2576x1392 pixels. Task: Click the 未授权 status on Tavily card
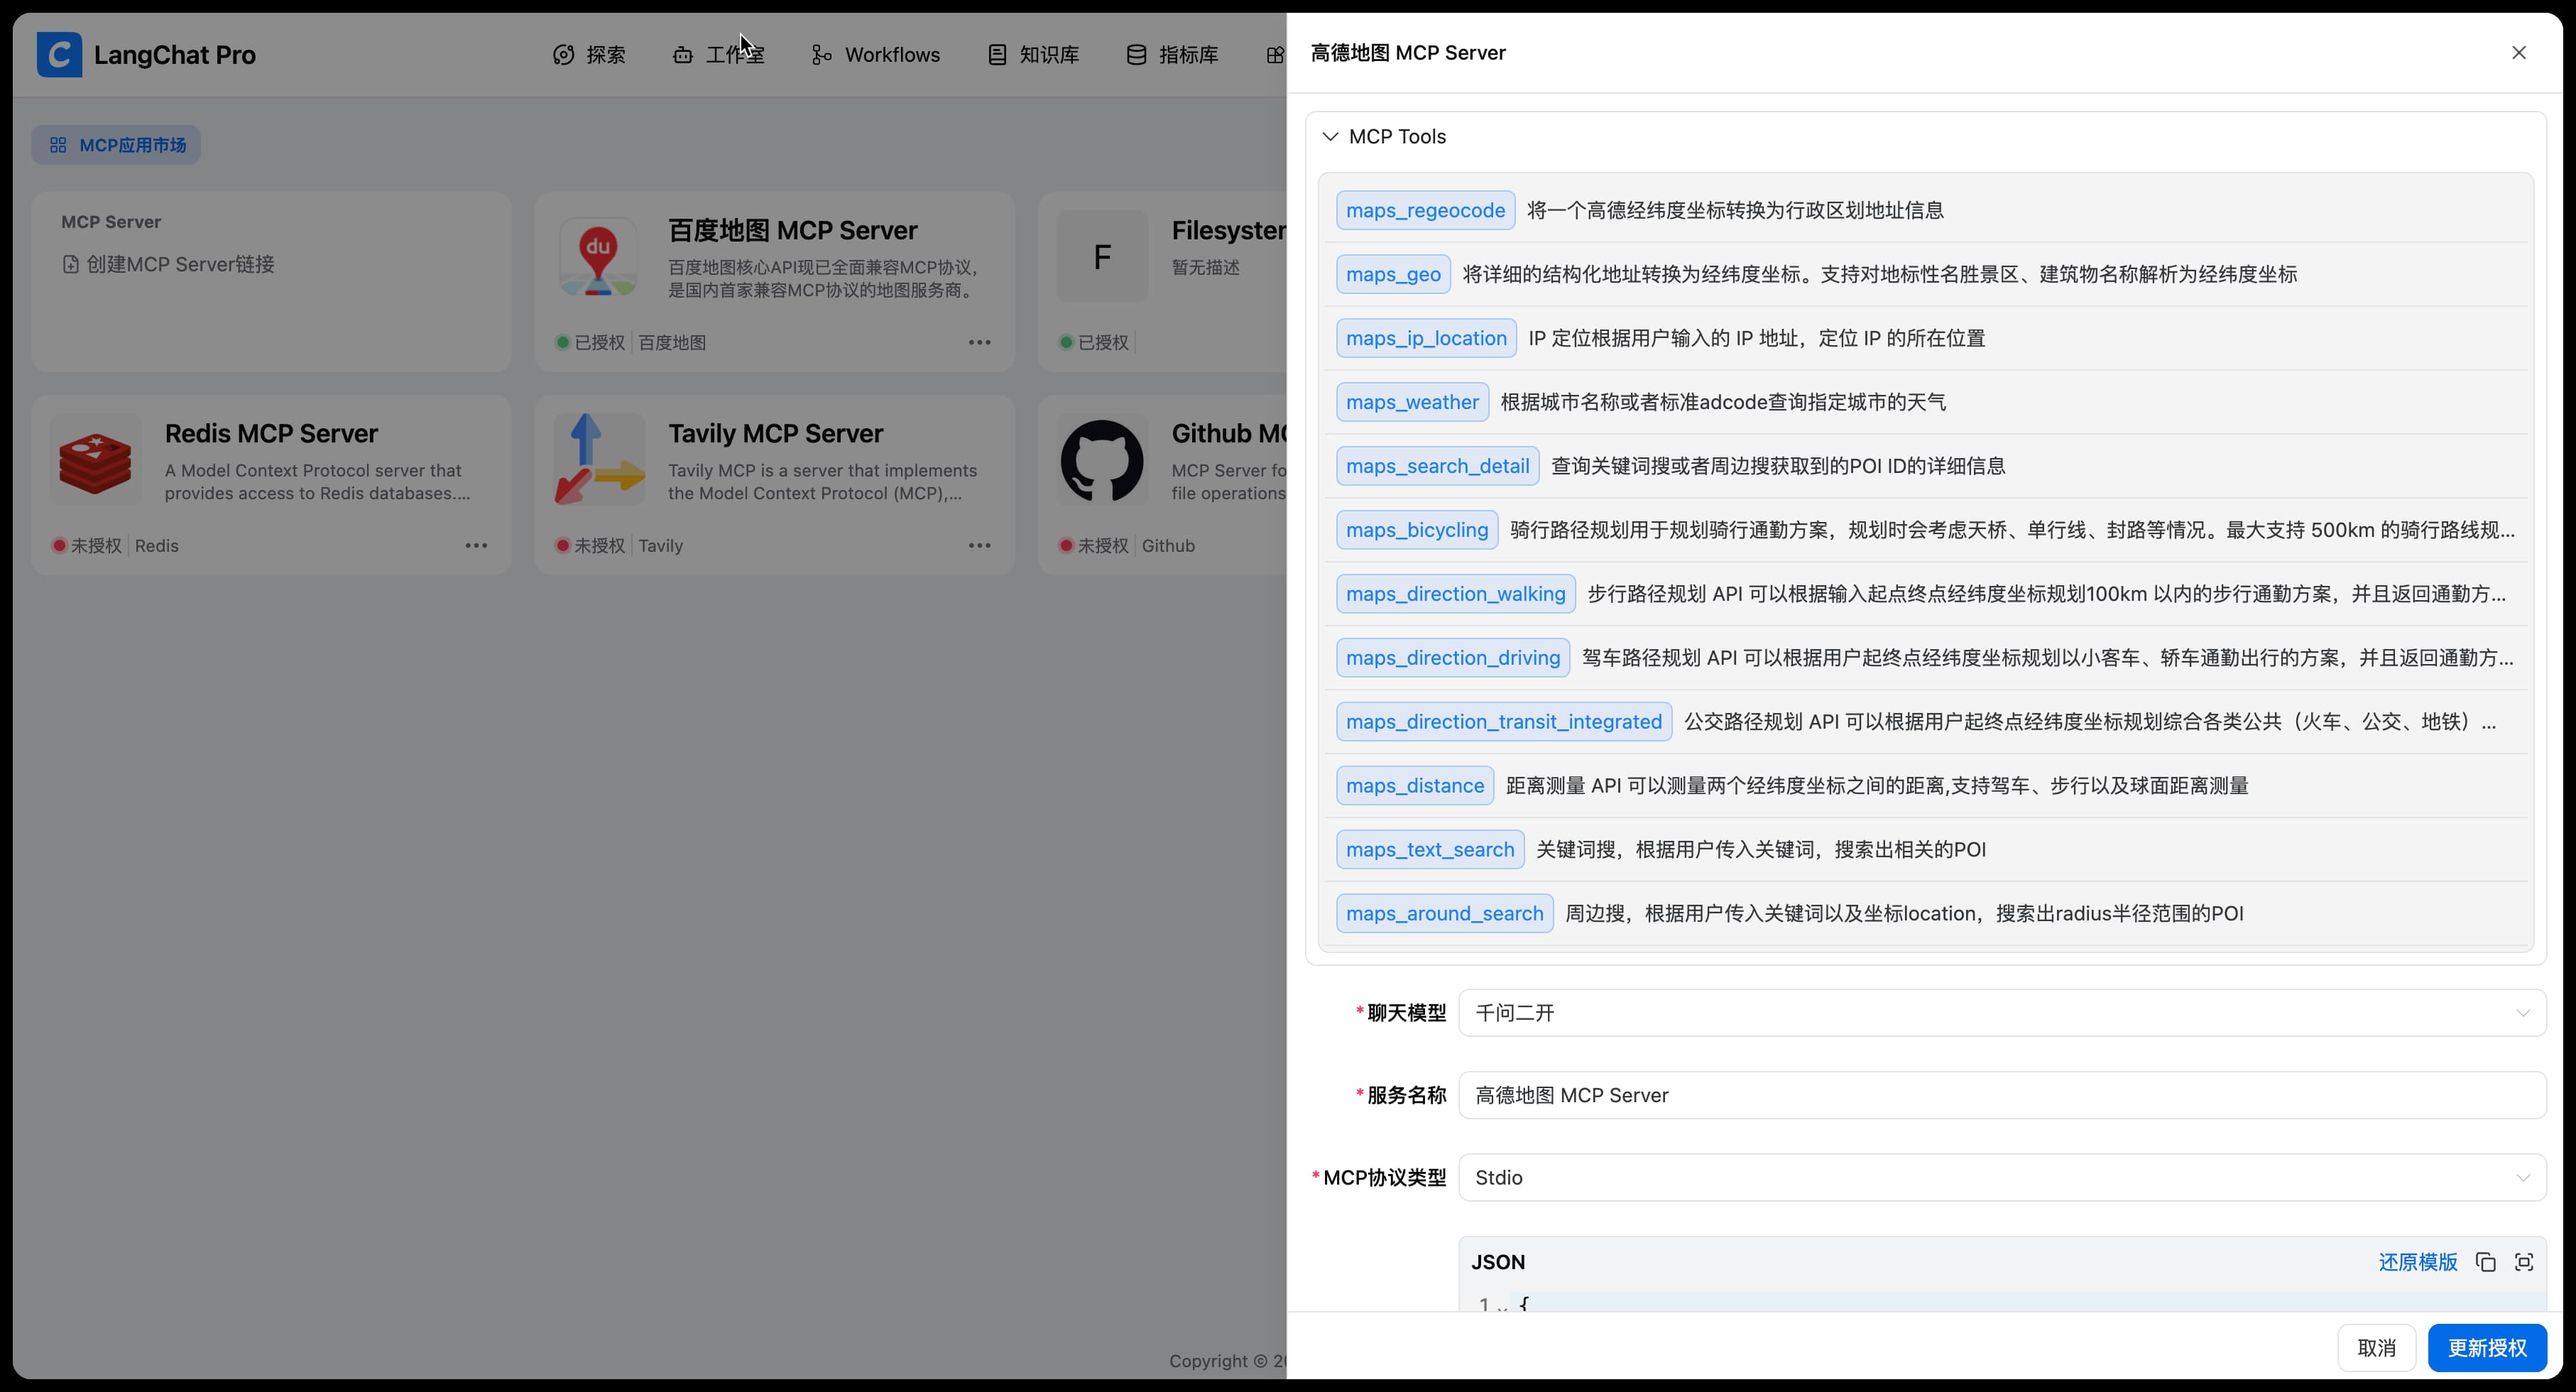(x=590, y=545)
